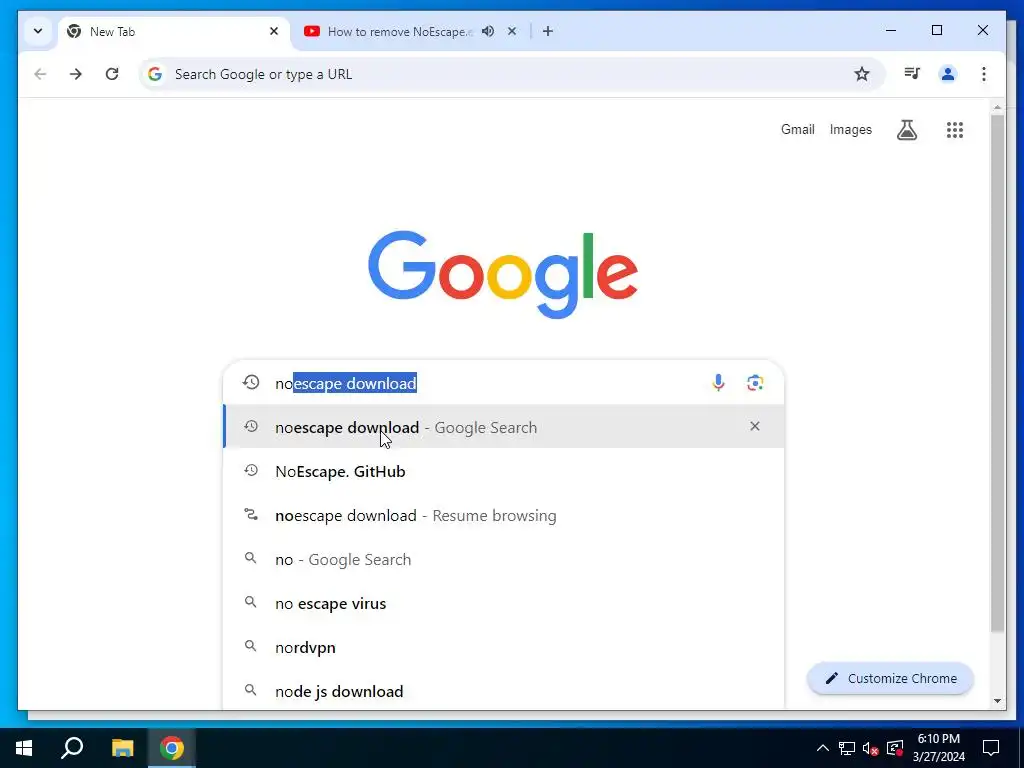Viewport: 1024px width, 768px height.
Task: Select the node js download suggestion
Action: 504,691
